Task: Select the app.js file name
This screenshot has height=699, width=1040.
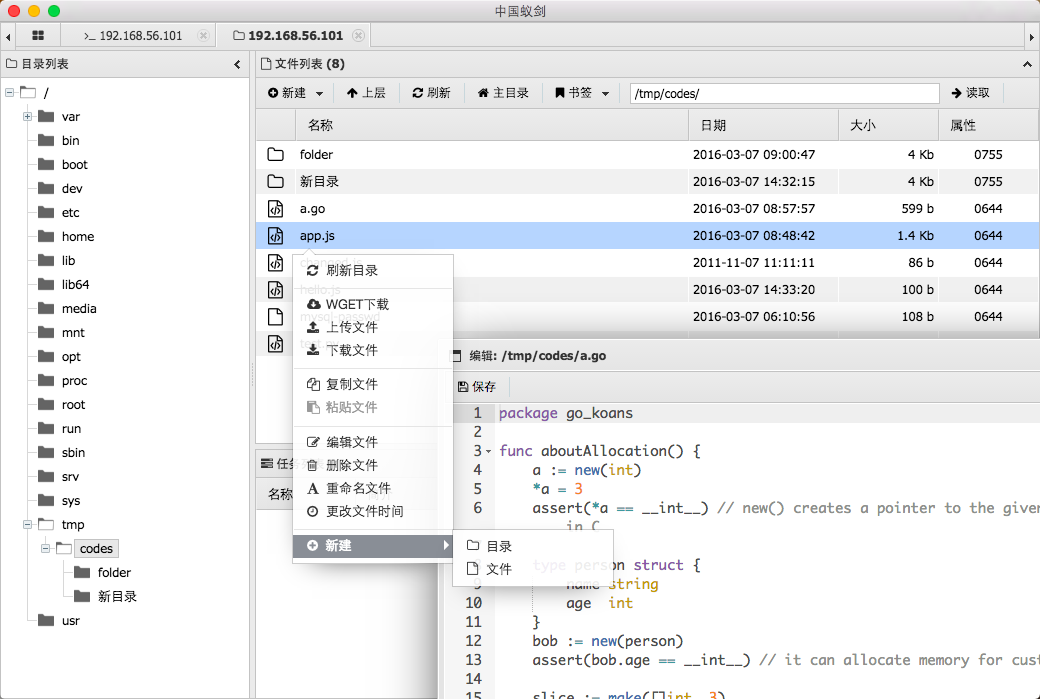Action: click(317, 235)
